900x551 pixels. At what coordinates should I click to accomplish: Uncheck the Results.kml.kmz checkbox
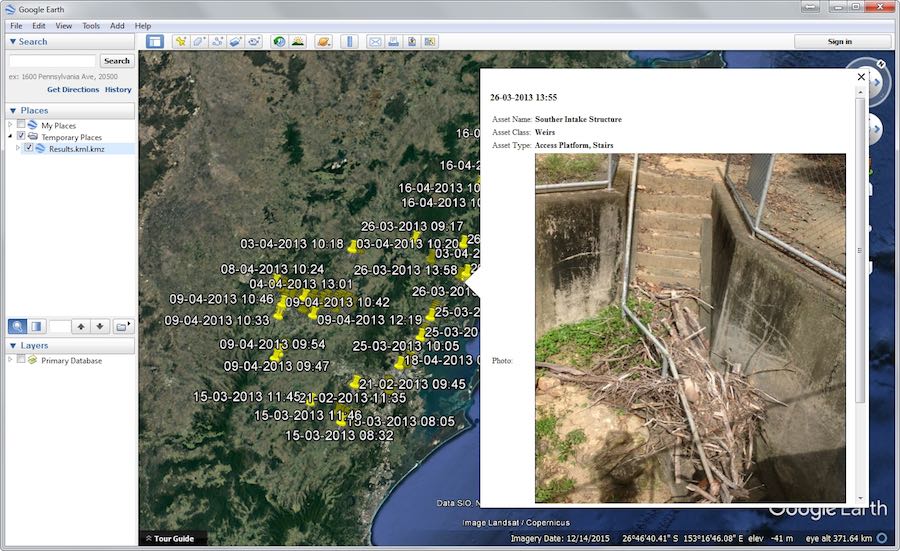(29, 148)
